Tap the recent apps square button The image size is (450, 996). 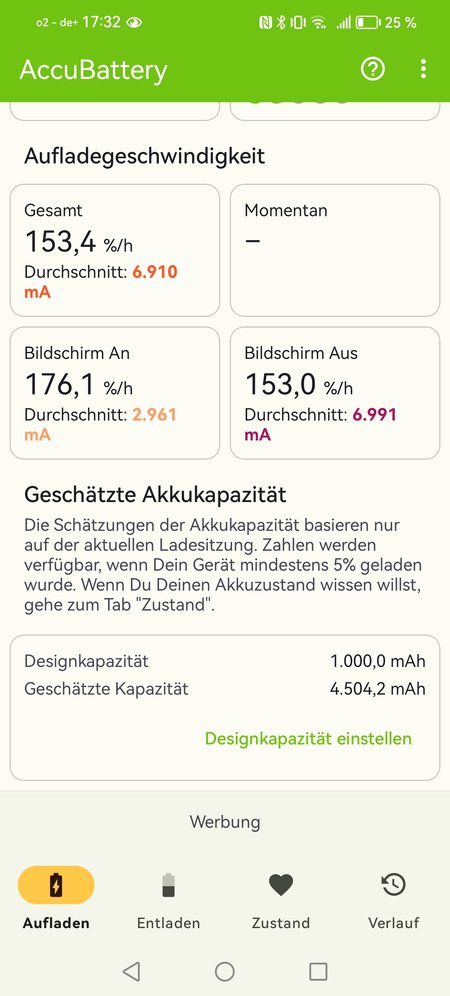coord(318,971)
